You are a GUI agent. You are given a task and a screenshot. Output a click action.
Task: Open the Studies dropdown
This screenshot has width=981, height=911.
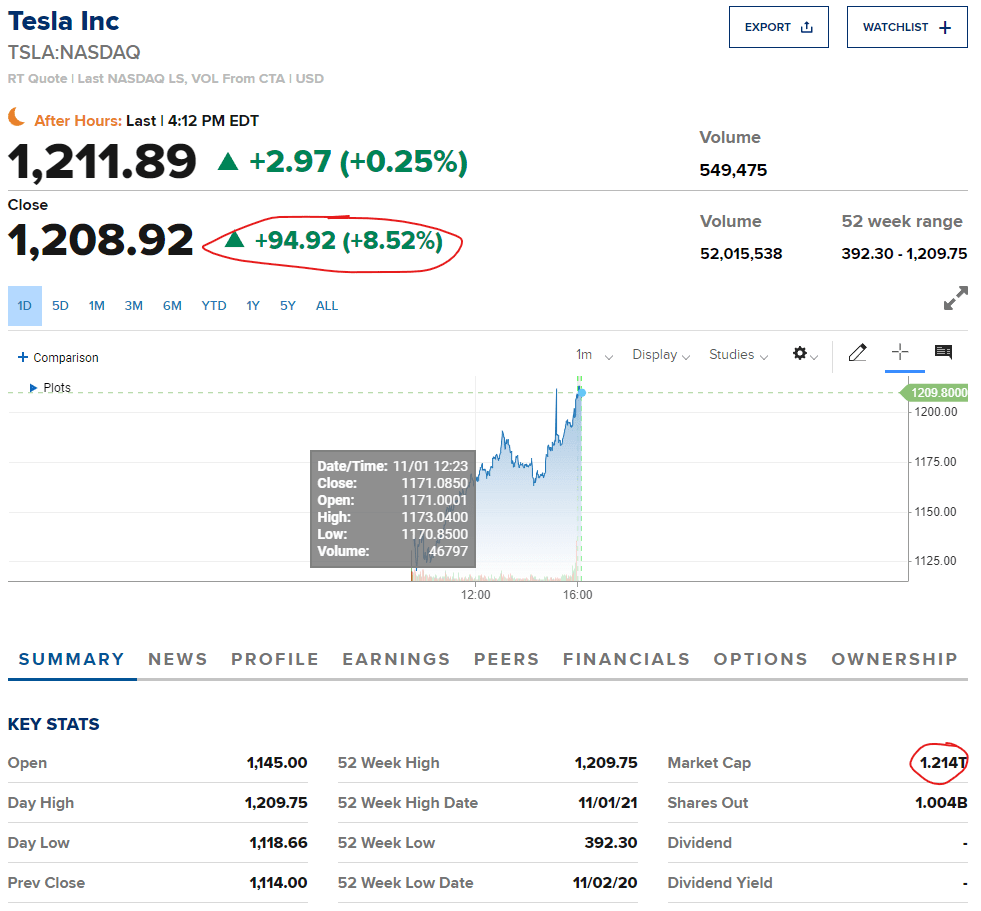click(738, 355)
